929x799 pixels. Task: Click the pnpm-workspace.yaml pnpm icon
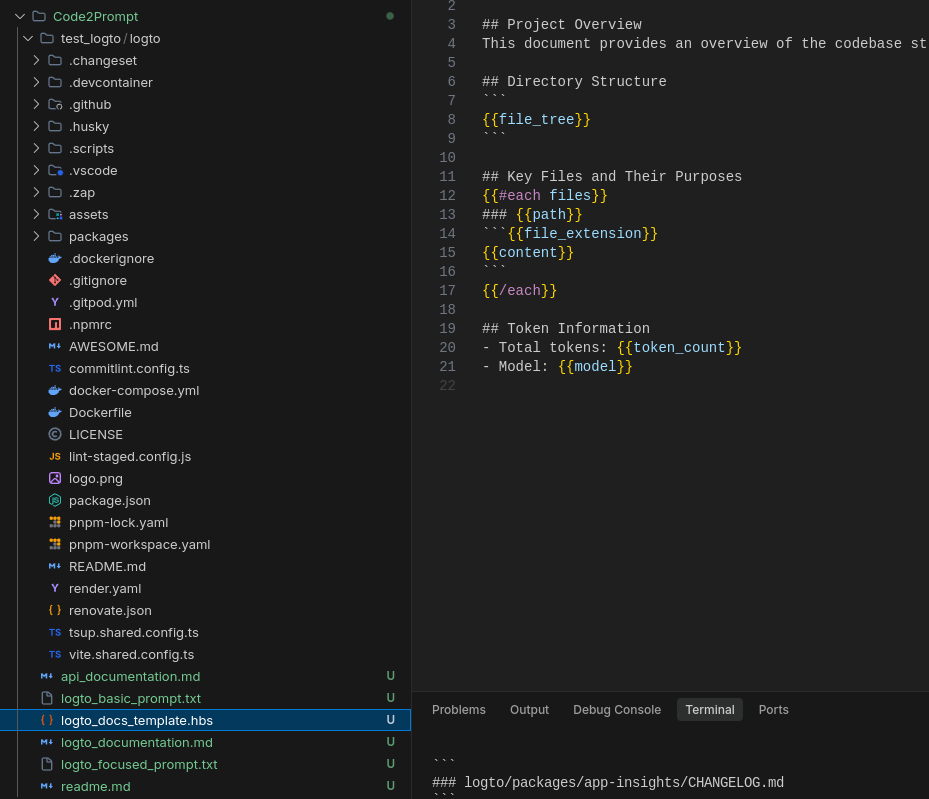pyautogui.click(x=55, y=544)
